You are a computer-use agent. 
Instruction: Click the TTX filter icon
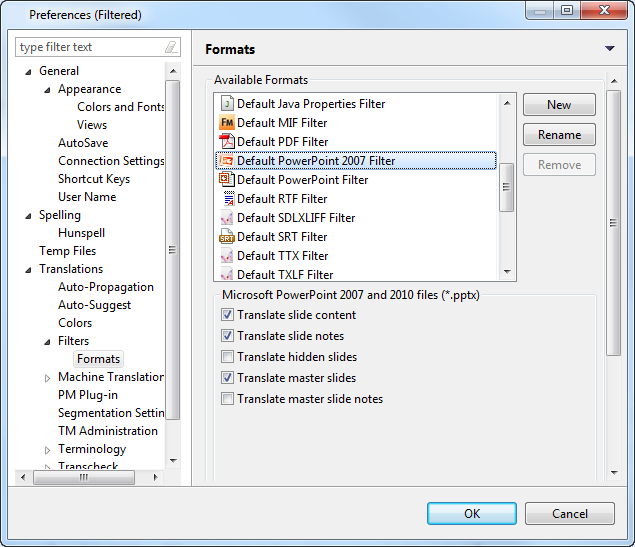pos(227,256)
